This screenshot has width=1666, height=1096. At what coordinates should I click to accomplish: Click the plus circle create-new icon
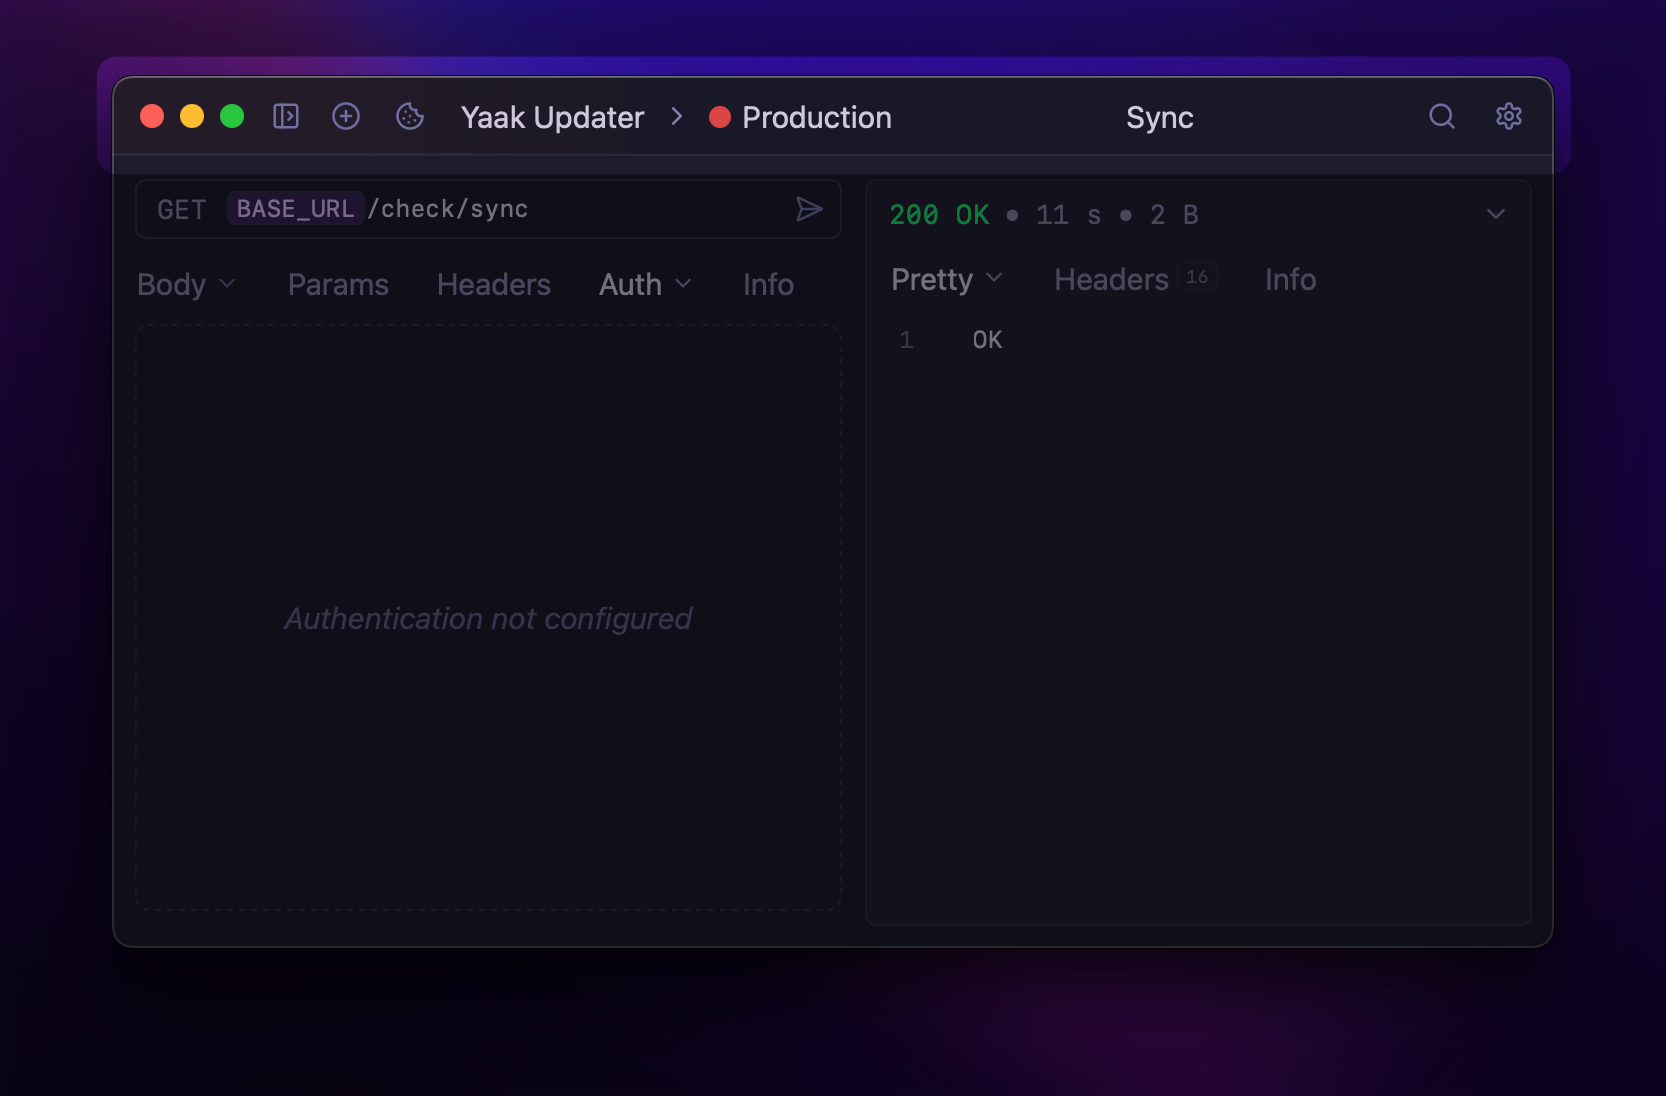tap(346, 117)
